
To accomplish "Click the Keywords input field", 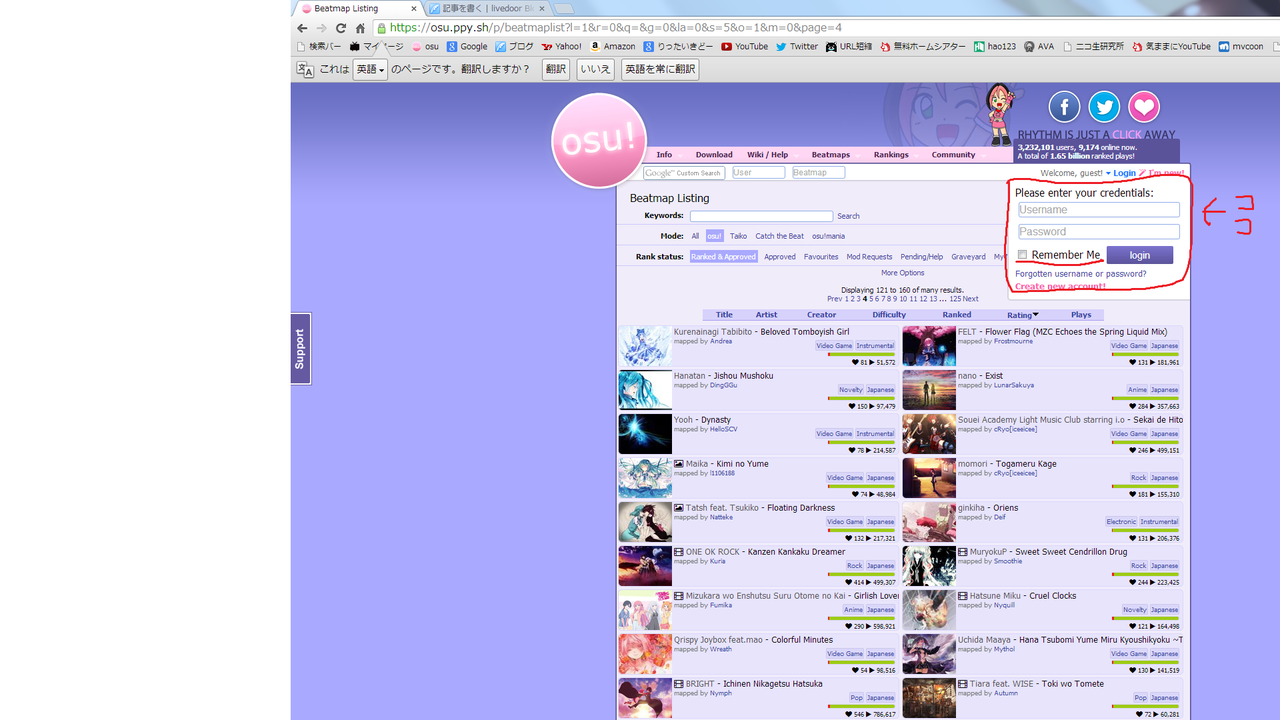I will click(761, 216).
